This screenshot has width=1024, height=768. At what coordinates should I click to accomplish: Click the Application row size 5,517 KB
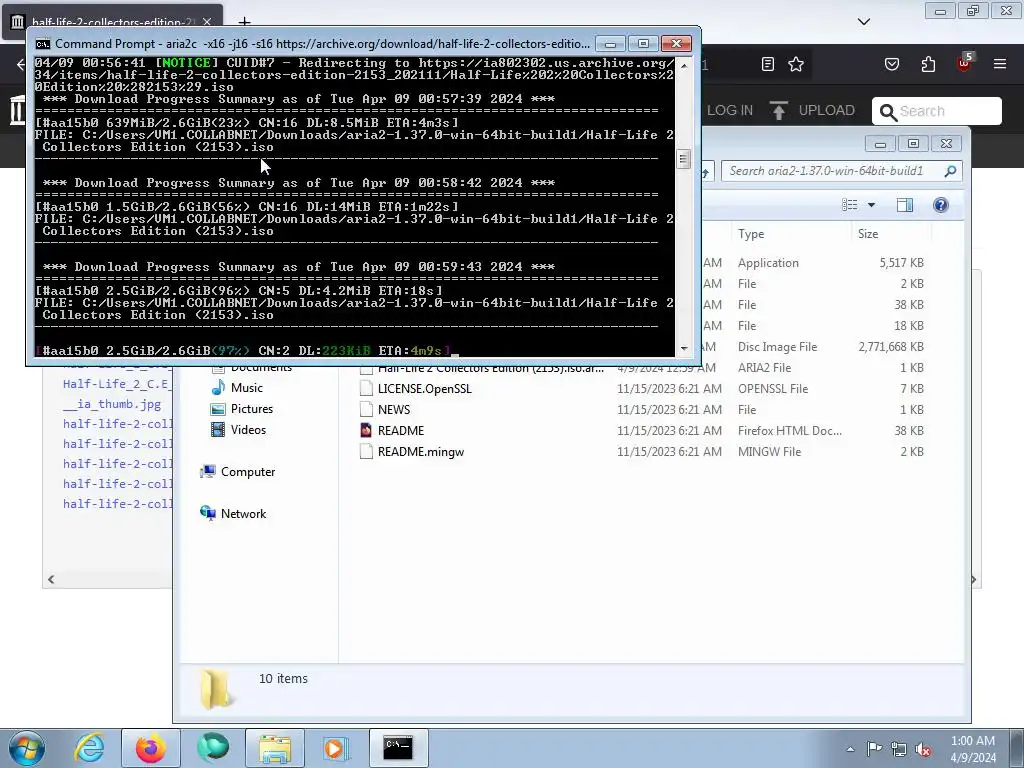(x=901, y=263)
